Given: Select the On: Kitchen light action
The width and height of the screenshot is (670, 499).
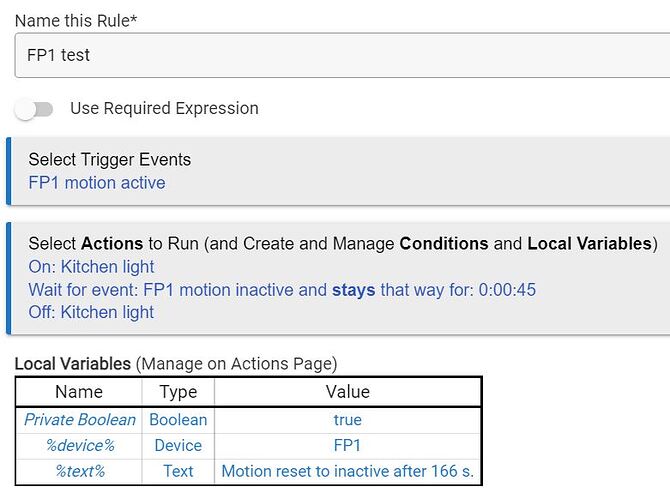Looking at the screenshot, I should (92, 267).
